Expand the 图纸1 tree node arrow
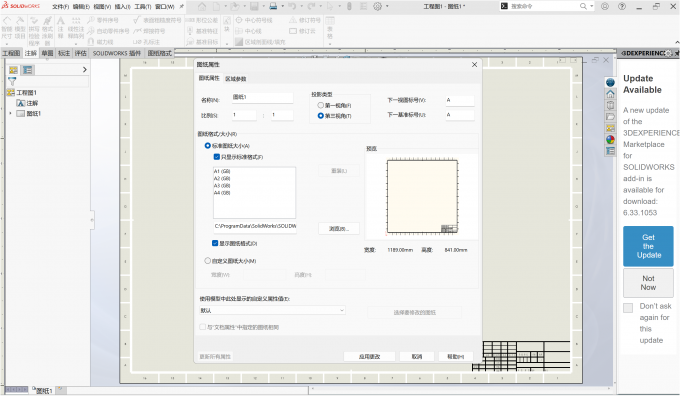This screenshot has width=680, height=396. [10, 113]
